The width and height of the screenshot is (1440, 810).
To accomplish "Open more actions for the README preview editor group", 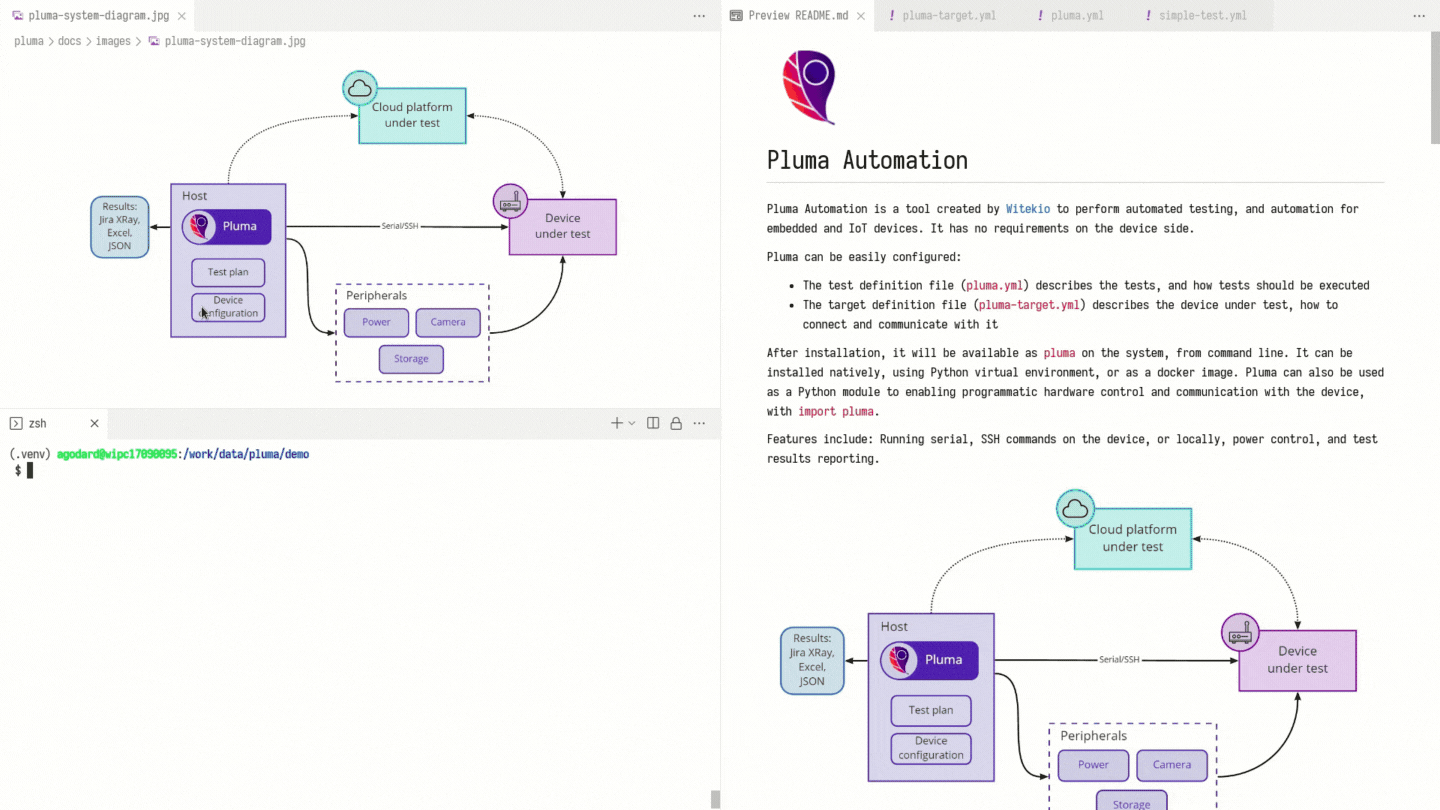I will tap(1419, 16).
